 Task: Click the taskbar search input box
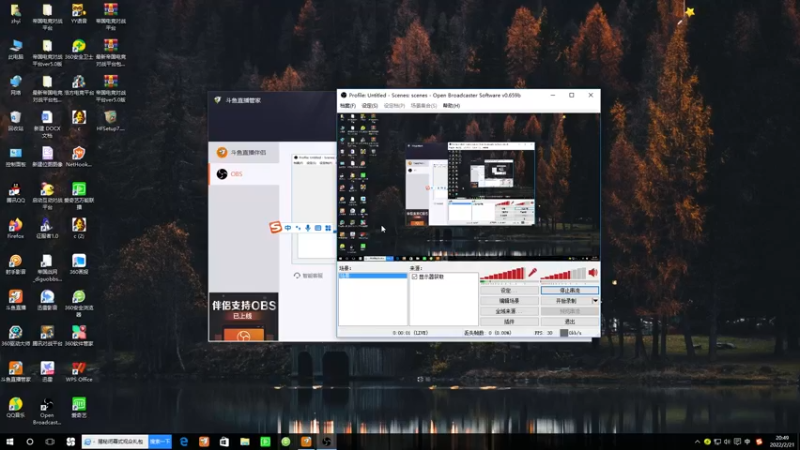click(116, 441)
